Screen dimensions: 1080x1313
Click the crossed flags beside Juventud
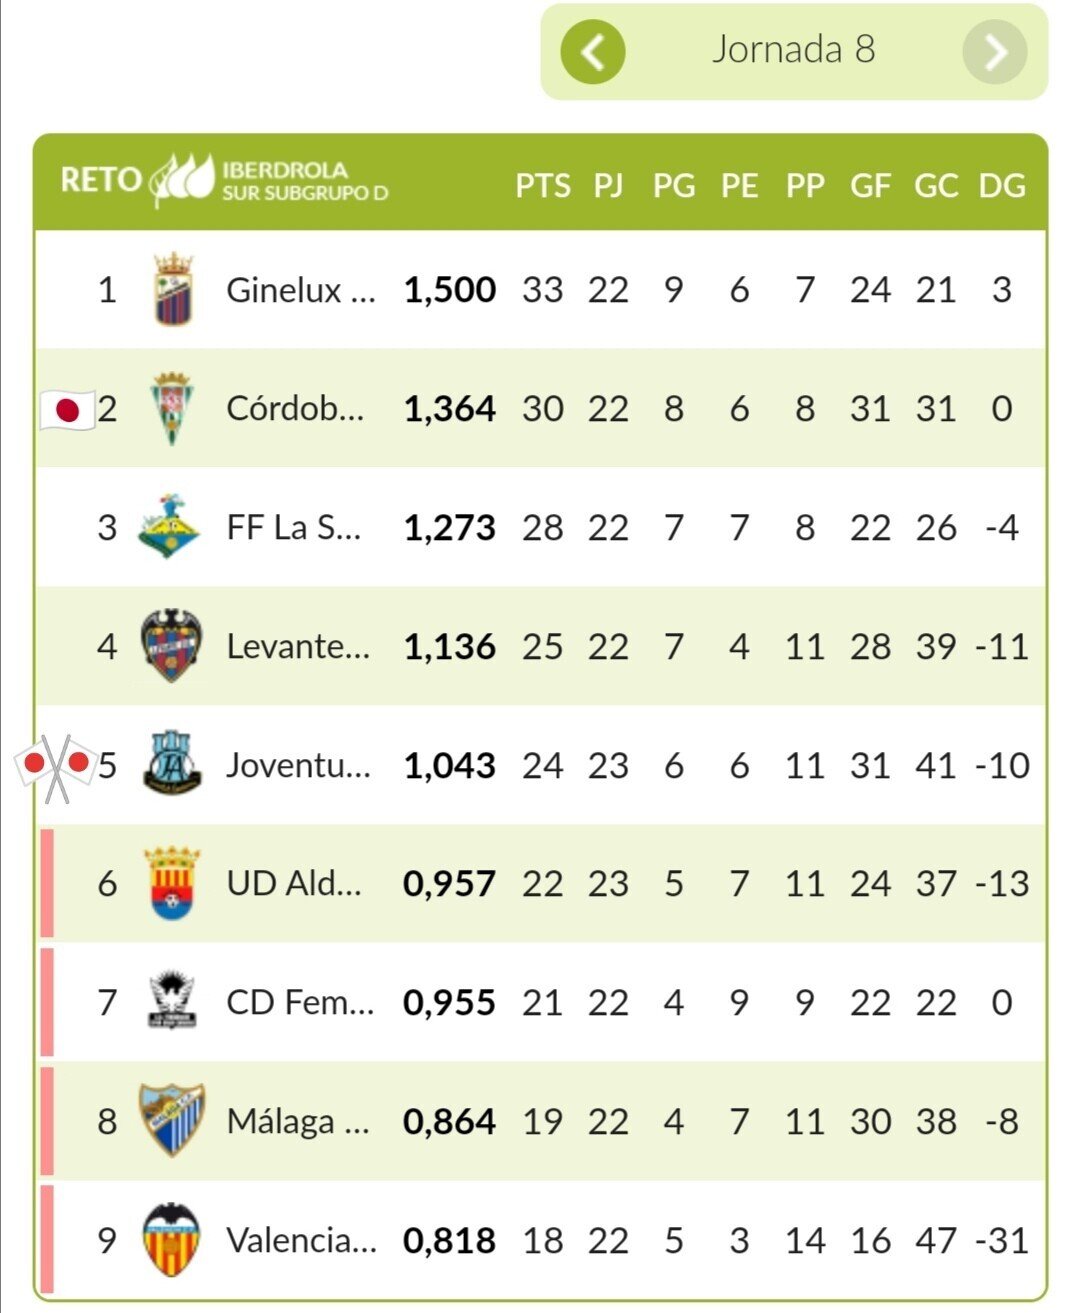click(x=56, y=767)
